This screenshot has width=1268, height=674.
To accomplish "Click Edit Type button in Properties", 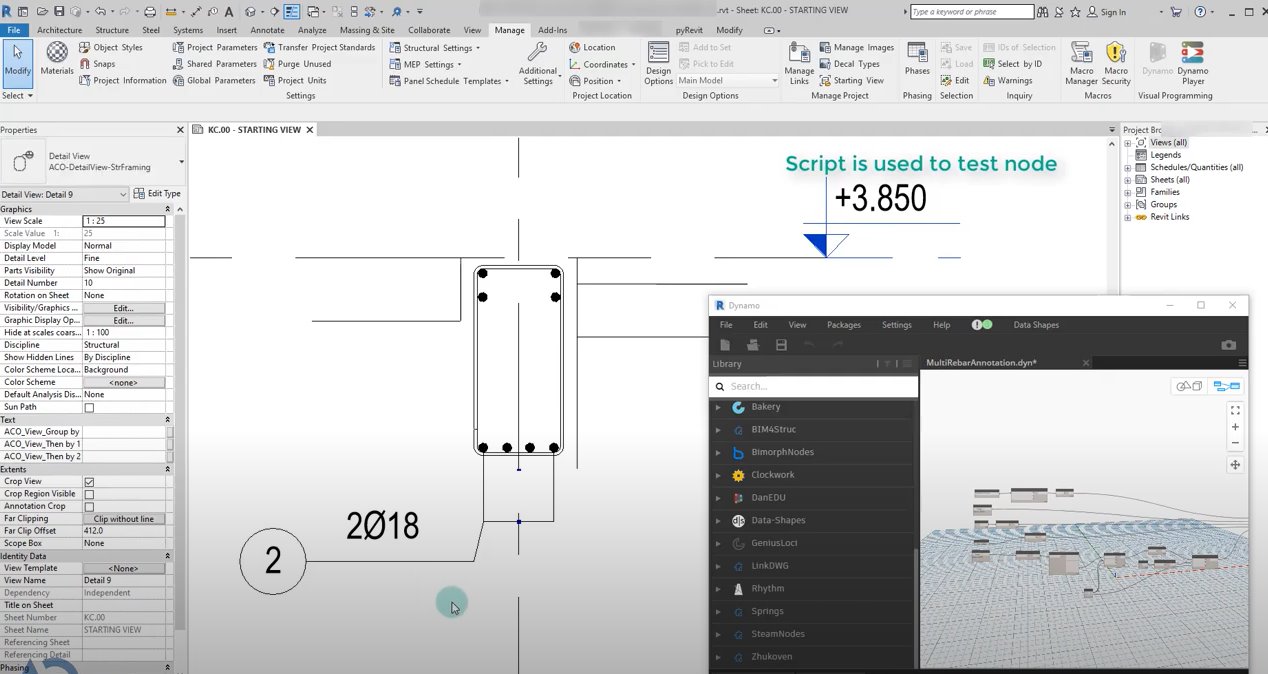I will coord(158,194).
